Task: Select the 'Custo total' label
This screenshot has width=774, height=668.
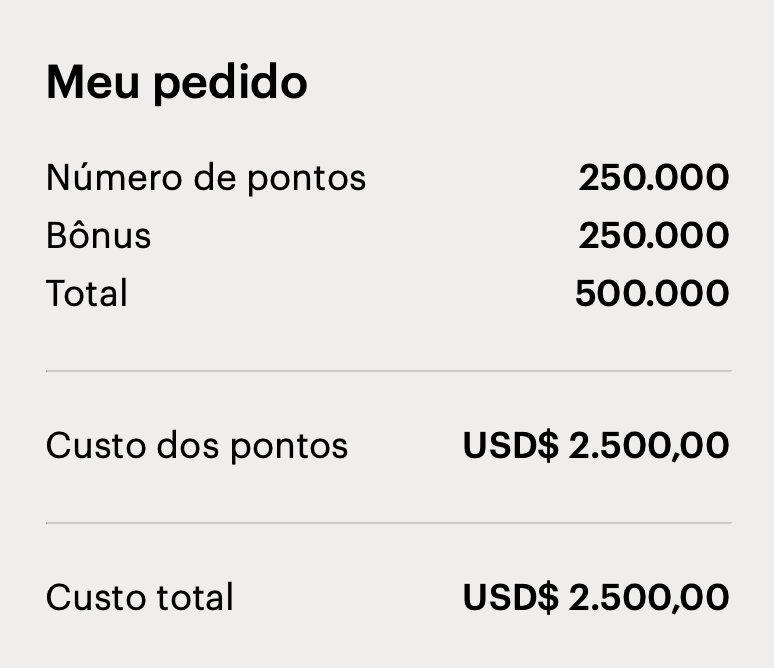Action: click(139, 598)
